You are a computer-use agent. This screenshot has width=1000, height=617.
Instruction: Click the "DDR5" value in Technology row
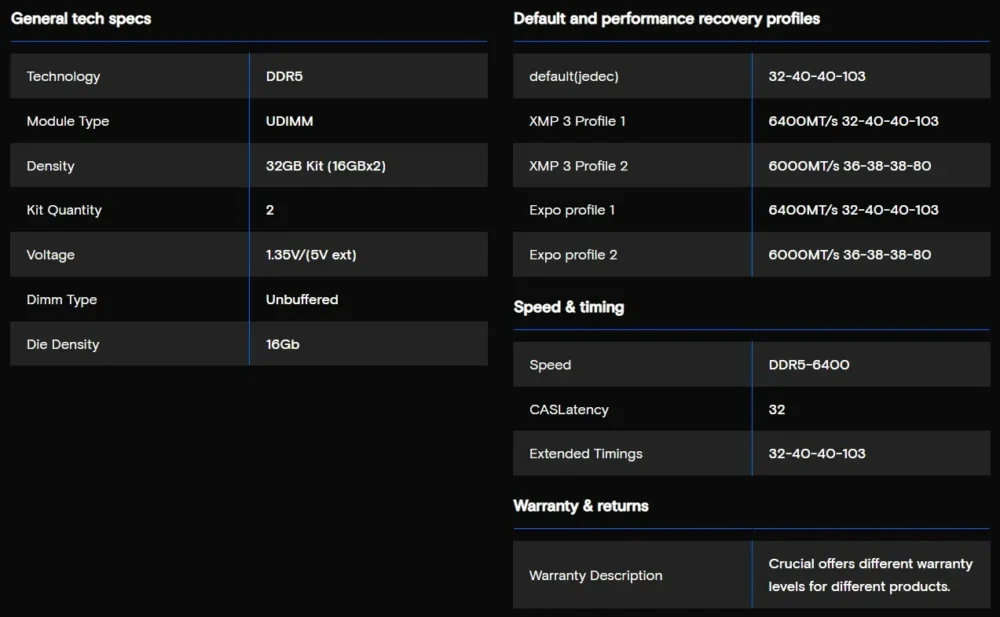coord(284,76)
